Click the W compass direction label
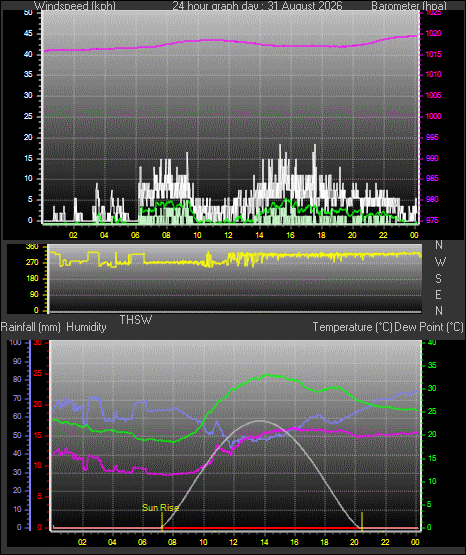 click(x=440, y=262)
